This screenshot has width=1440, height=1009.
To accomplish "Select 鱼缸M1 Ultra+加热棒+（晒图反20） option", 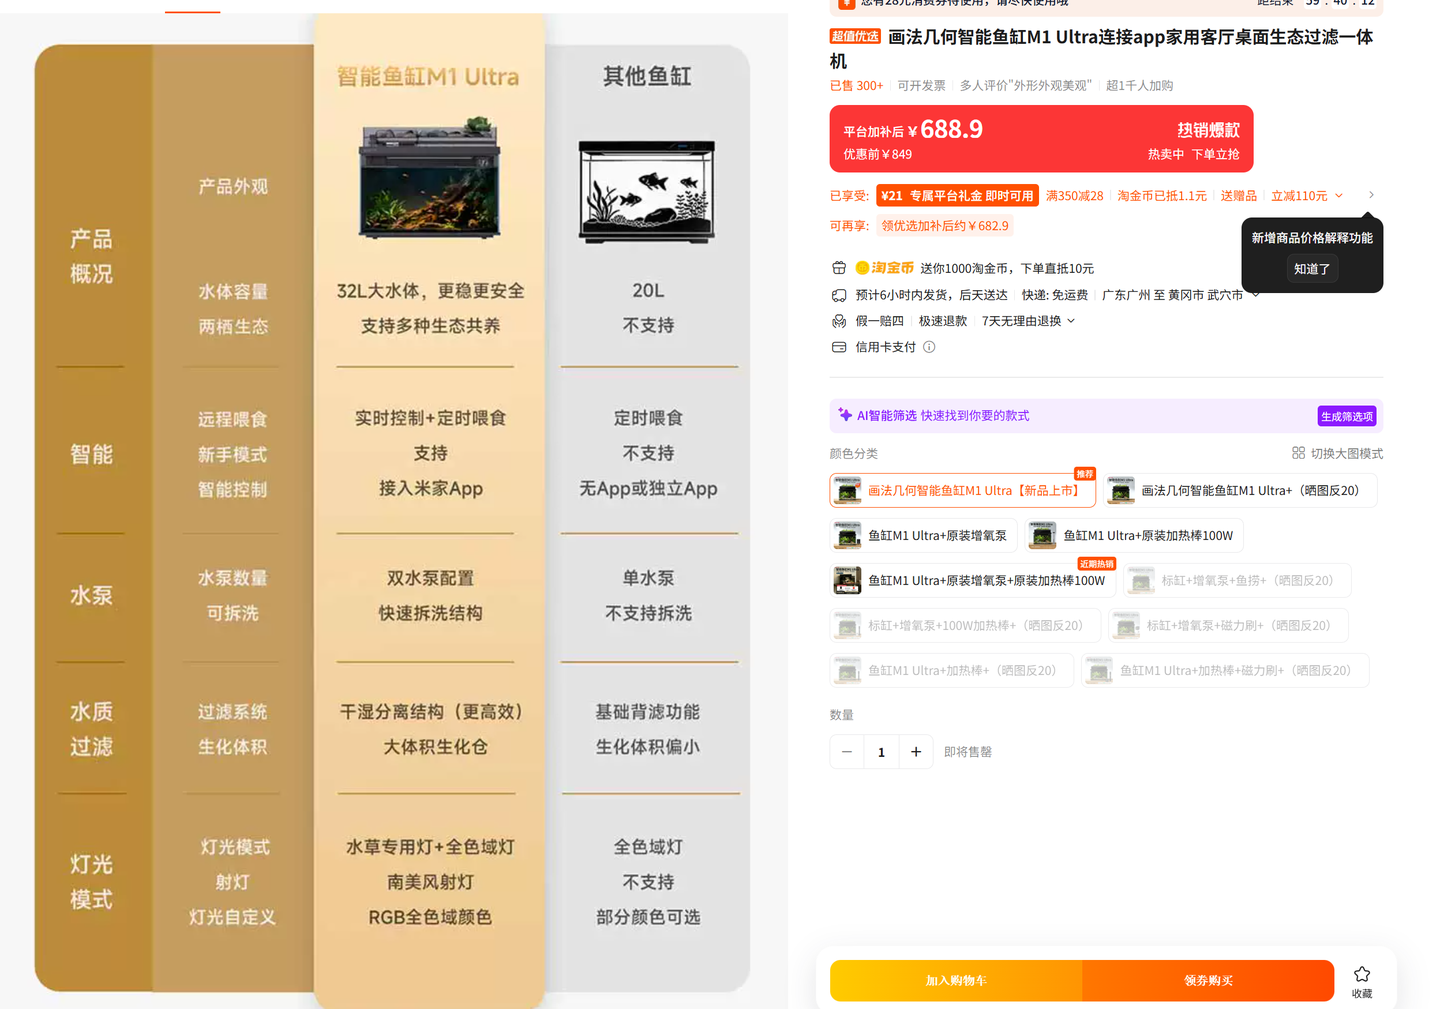I will [x=952, y=671].
